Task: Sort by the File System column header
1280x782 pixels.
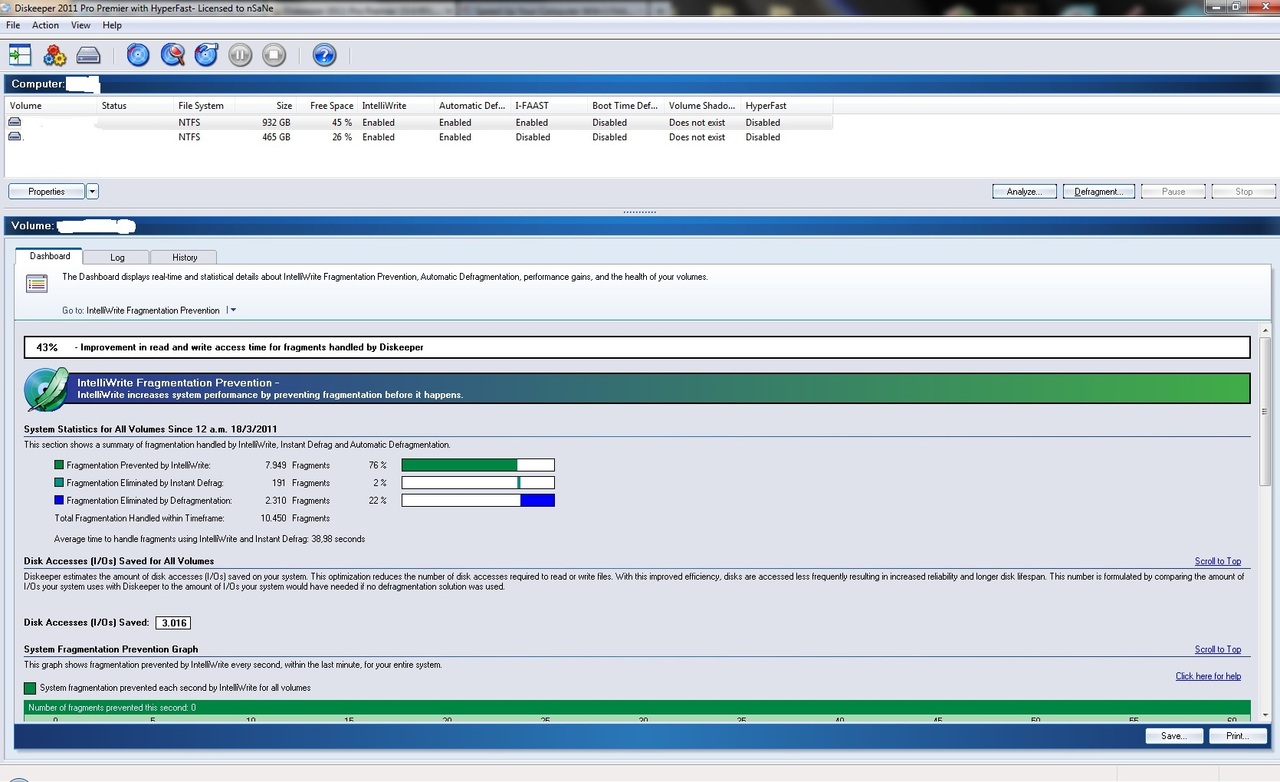Action: 204,105
